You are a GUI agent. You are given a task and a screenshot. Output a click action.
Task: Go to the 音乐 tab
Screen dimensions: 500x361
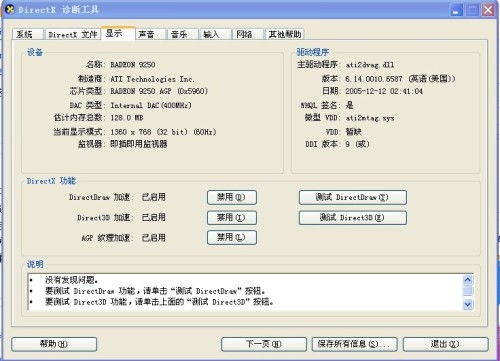pyautogui.click(x=182, y=34)
